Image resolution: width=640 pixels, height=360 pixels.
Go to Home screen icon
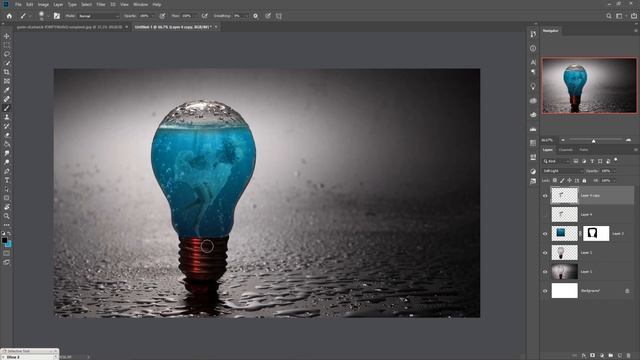(9, 16)
